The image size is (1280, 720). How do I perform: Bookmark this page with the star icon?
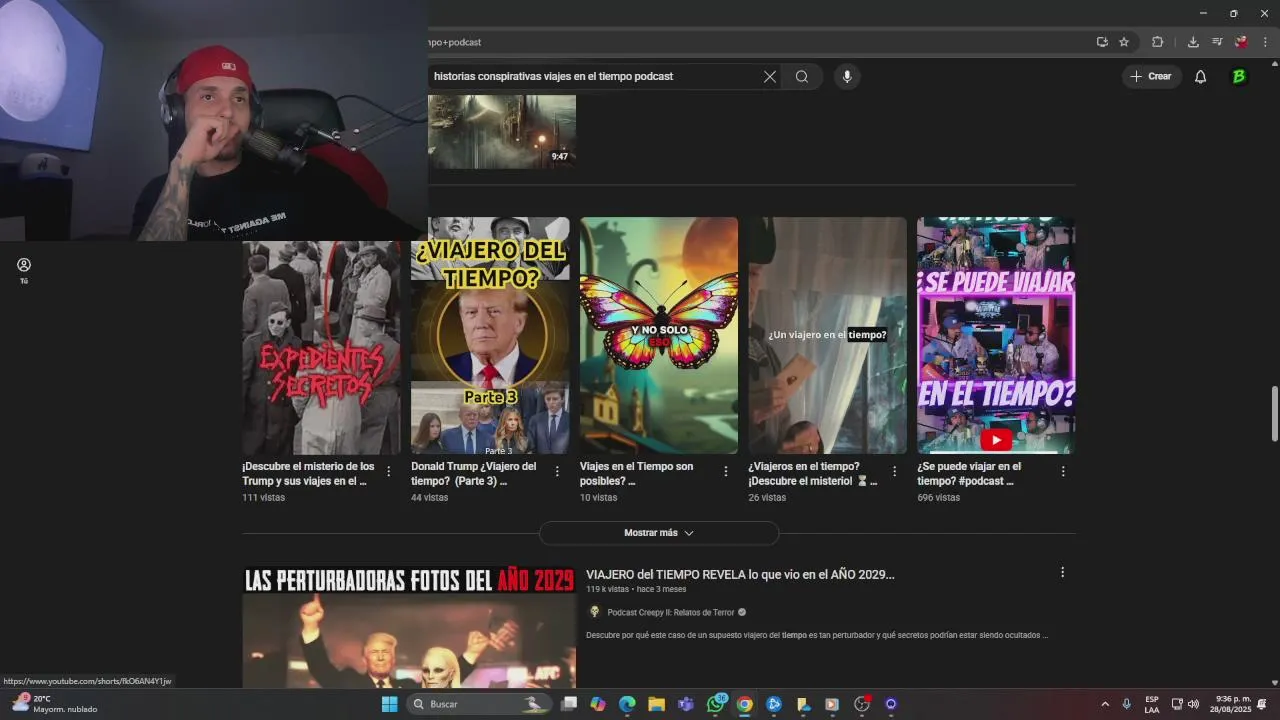(1124, 42)
